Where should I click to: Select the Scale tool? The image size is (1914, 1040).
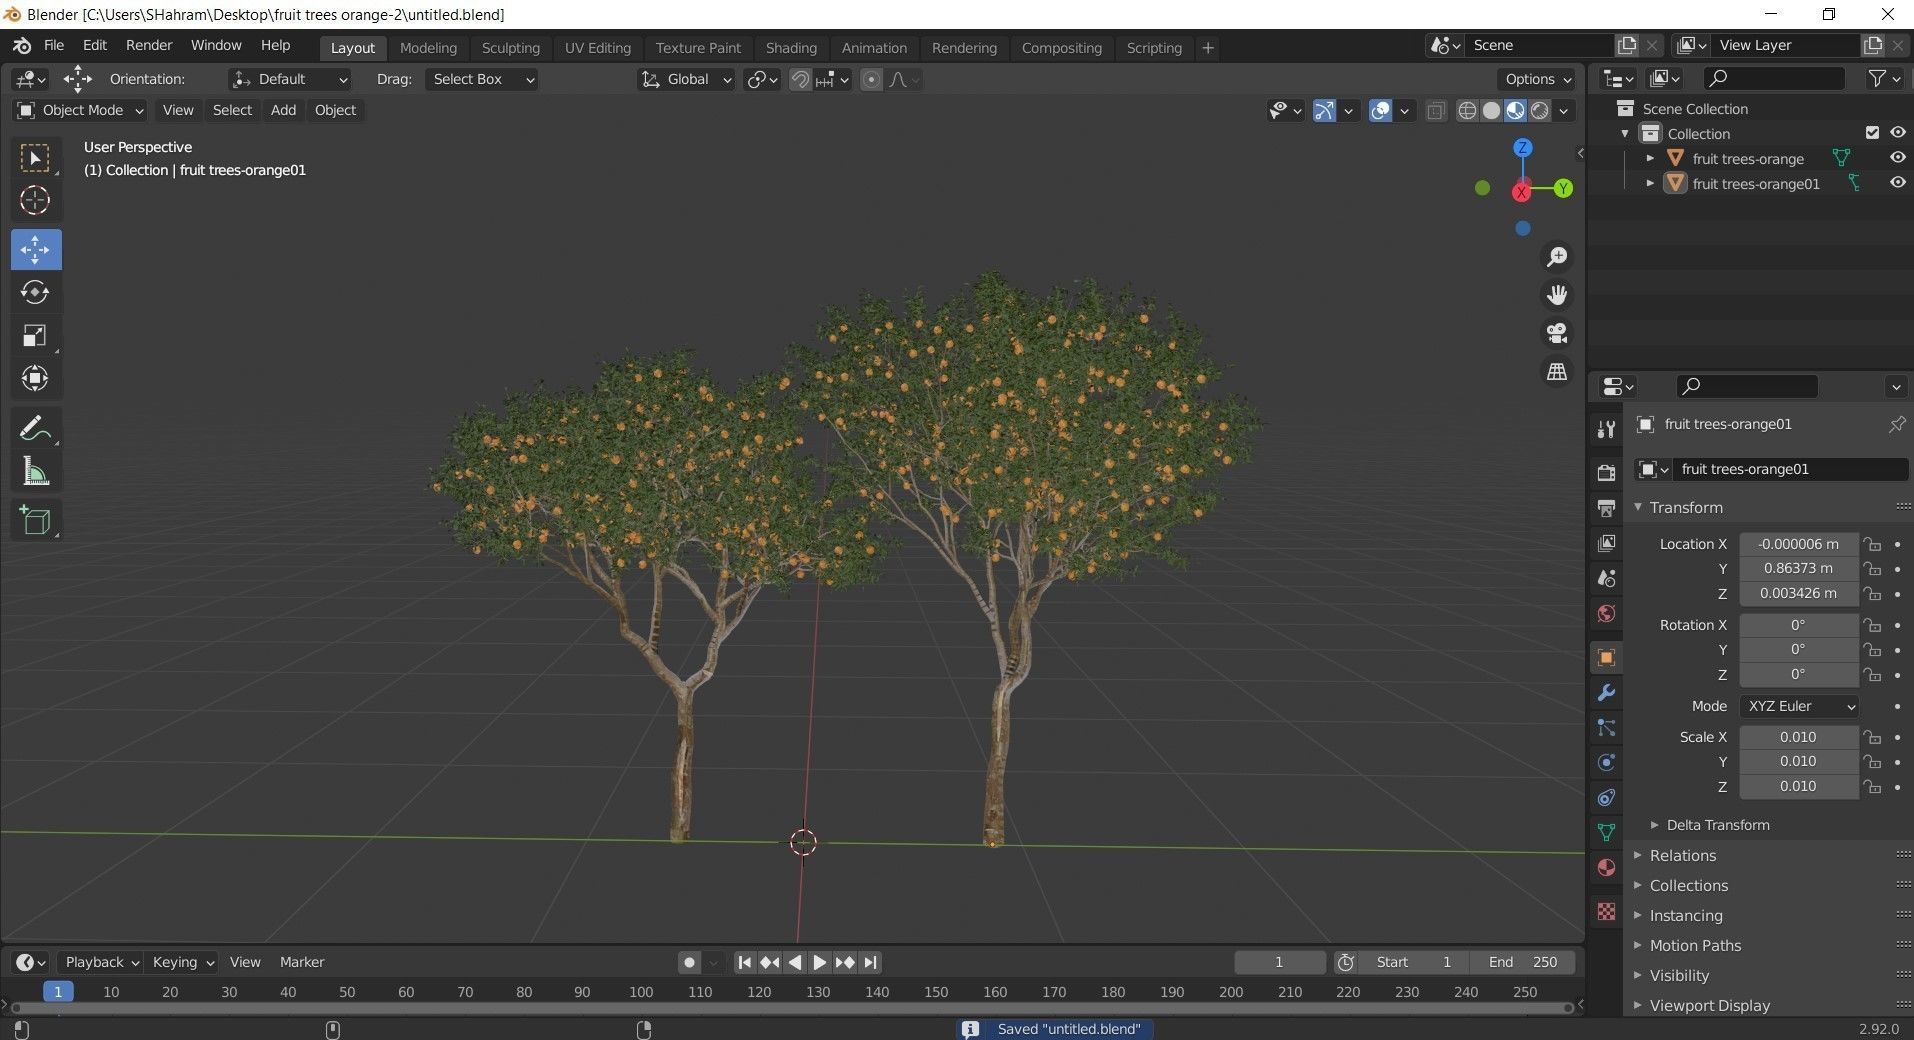click(35, 335)
